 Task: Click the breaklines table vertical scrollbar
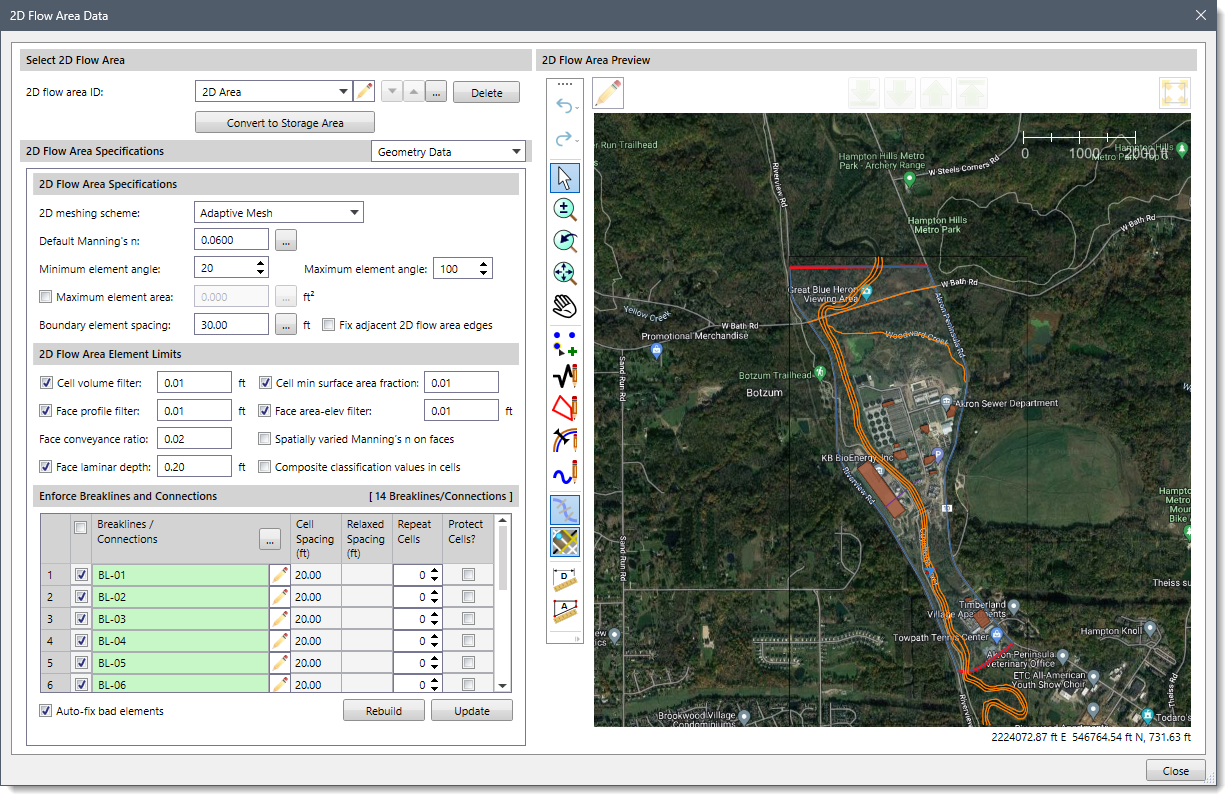coord(503,558)
